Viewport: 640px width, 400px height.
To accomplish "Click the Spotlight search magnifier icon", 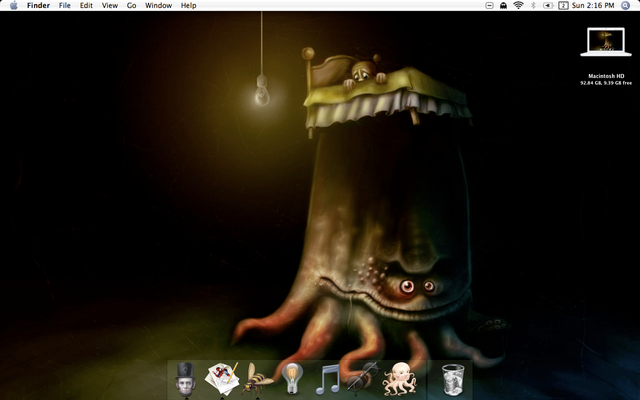I will (625, 6).
